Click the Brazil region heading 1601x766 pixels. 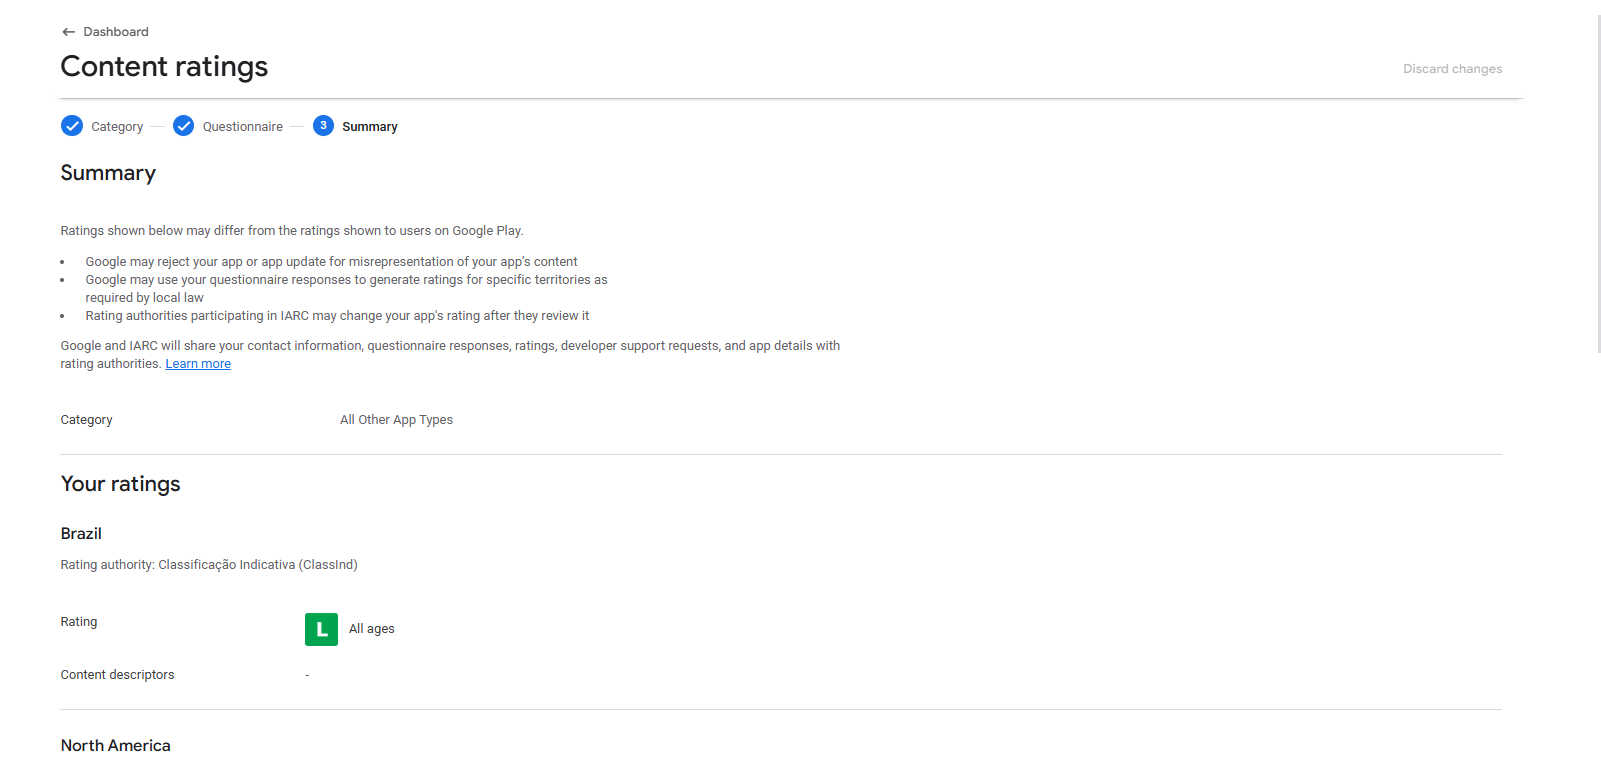81,534
